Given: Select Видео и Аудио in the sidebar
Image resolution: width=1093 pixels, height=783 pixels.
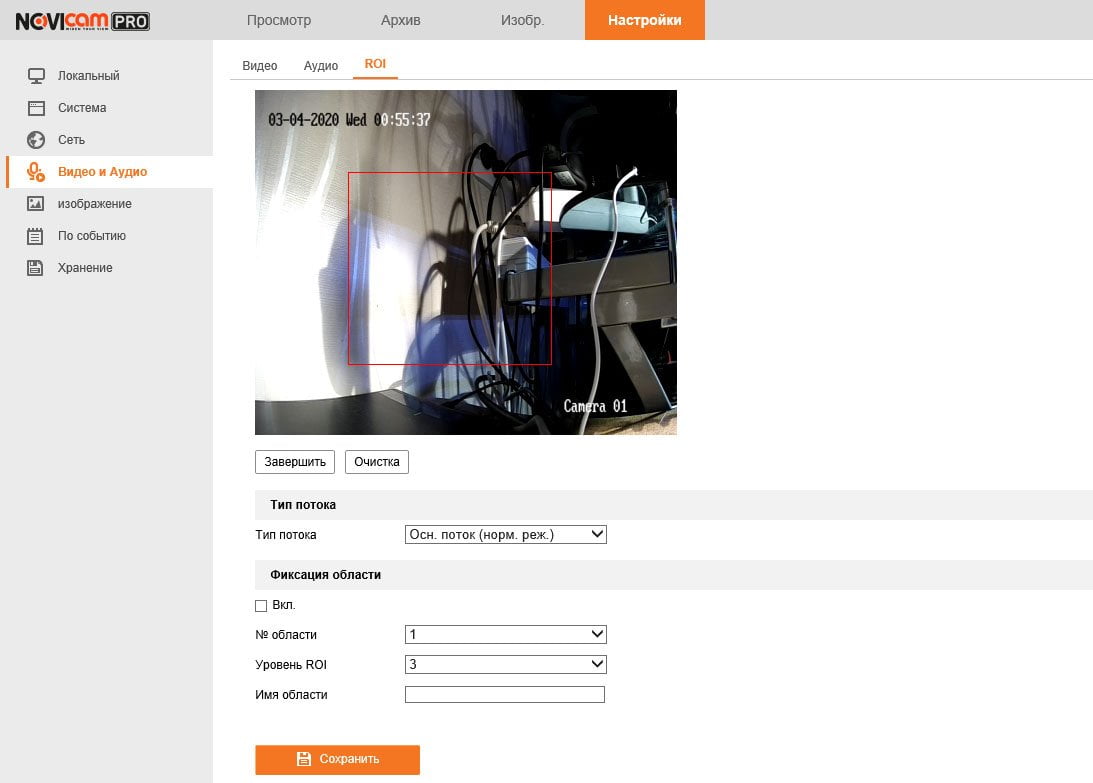Looking at the screenshot, I should tap(109, 172).
